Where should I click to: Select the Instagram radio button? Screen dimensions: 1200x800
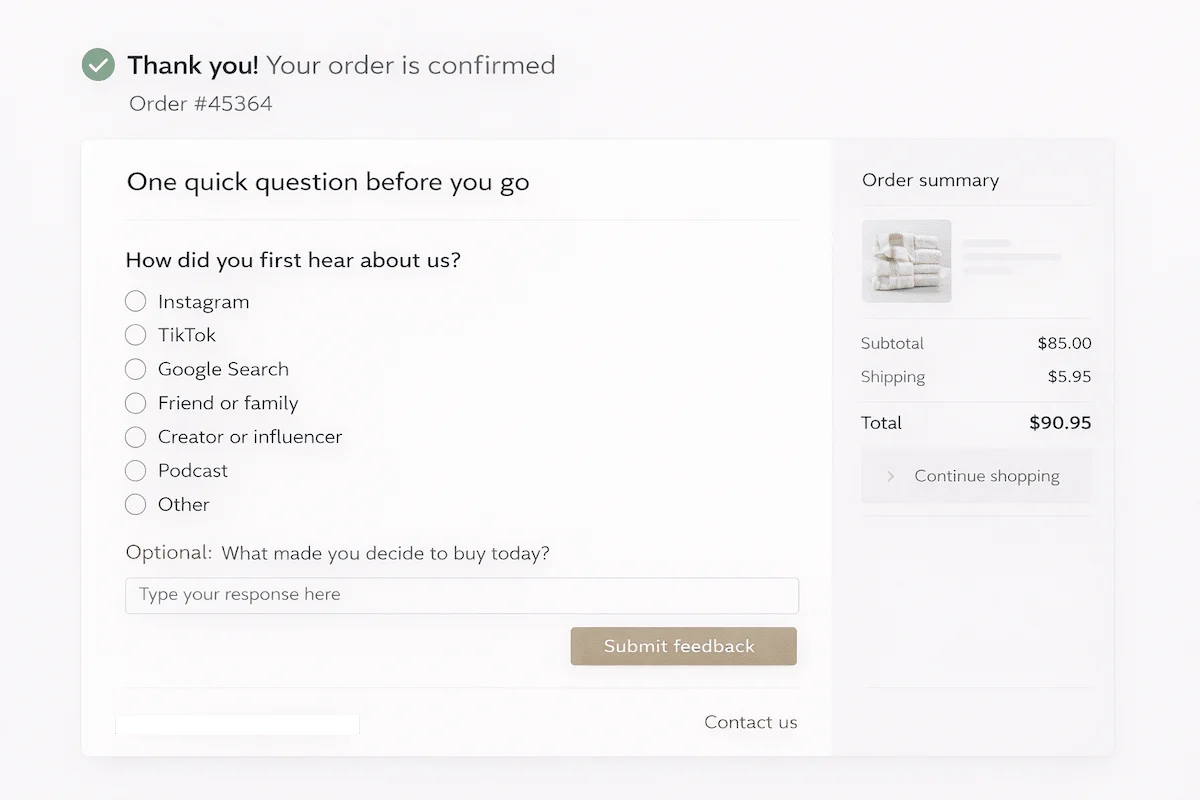tap(135, 301)
